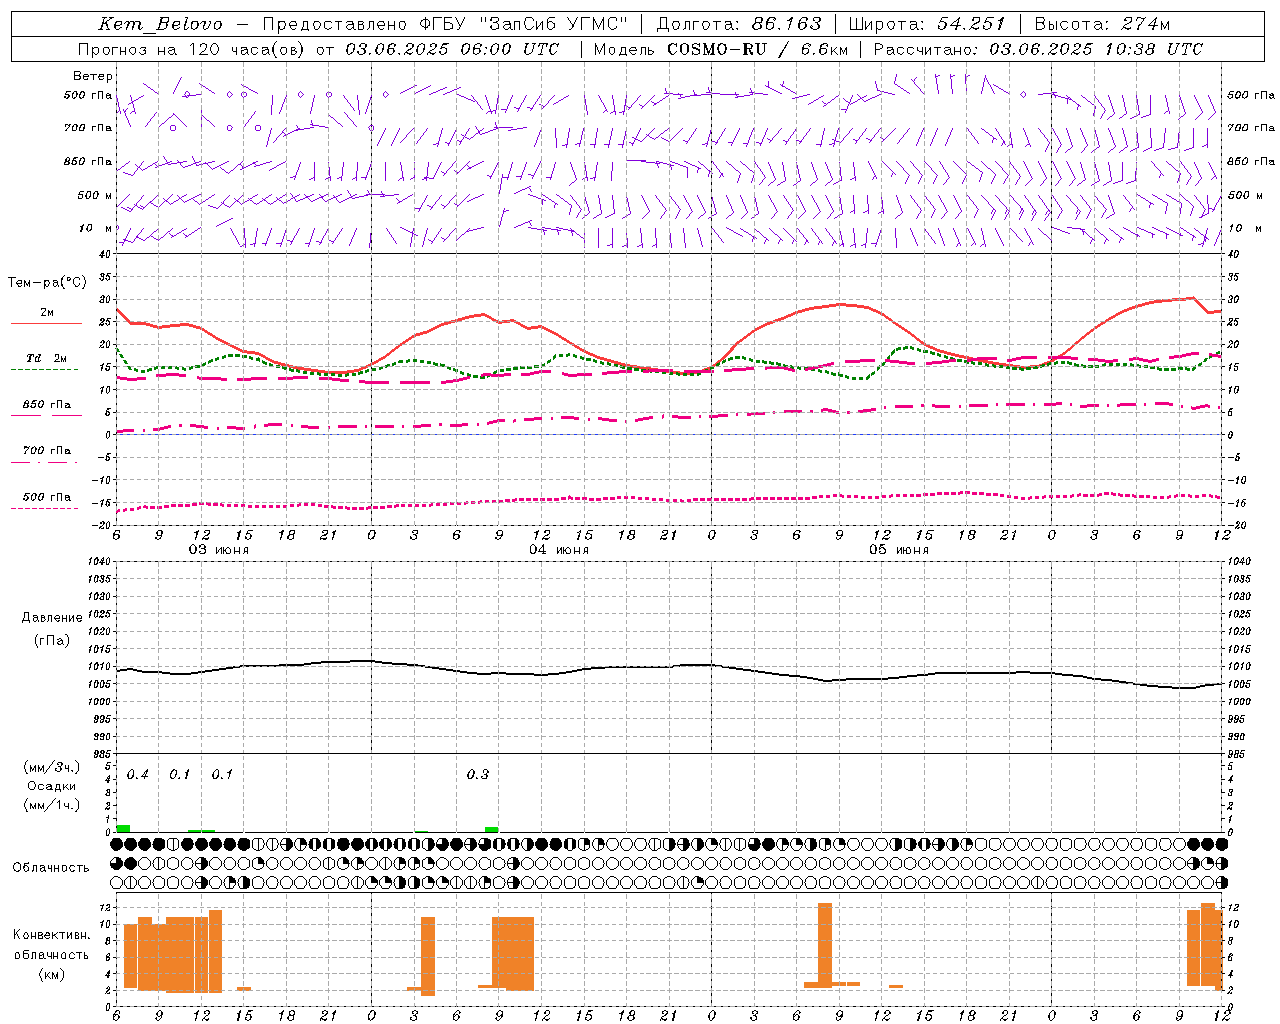Click the (км) unit label of convective cloudiness
The image size is (1280, 1024).
point(51,974)
